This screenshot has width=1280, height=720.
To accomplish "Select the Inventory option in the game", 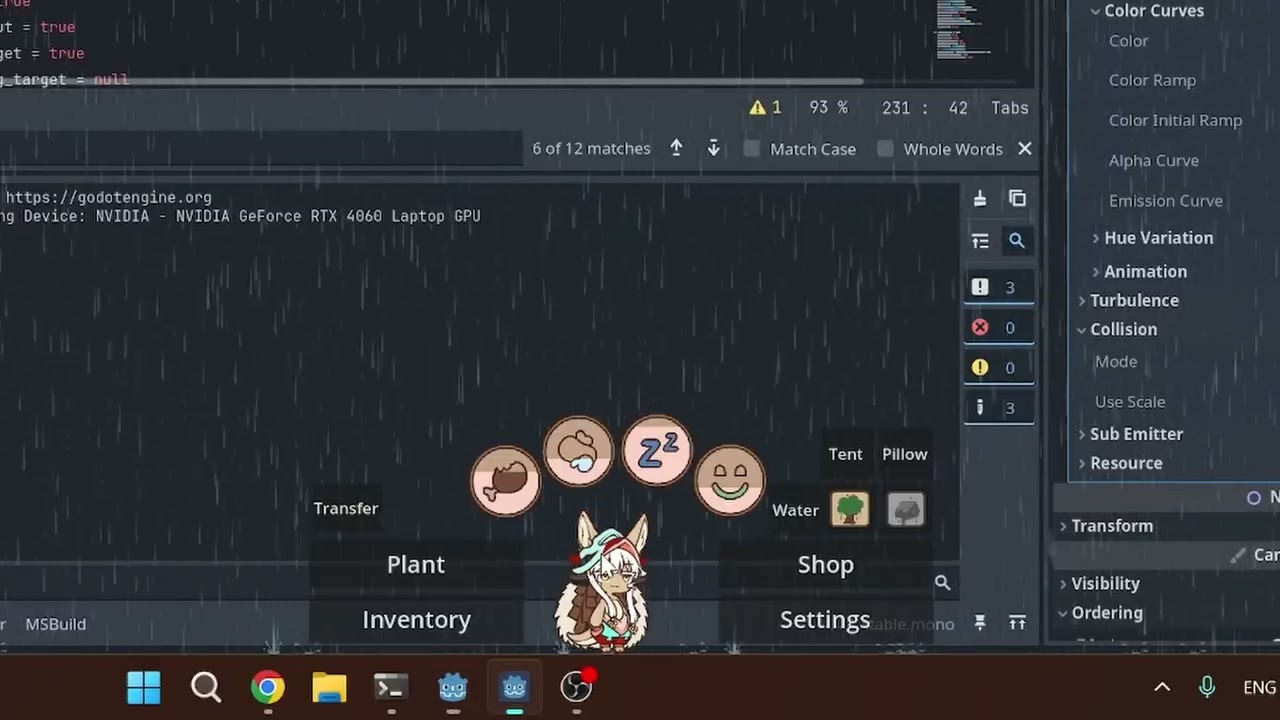I will click(416, 619).
